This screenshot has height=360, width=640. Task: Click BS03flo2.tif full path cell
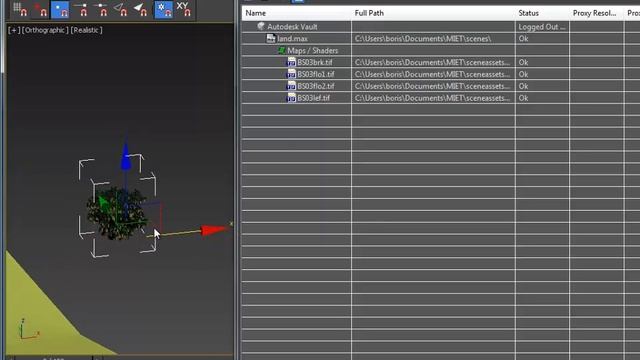click(x=433, y=86)
